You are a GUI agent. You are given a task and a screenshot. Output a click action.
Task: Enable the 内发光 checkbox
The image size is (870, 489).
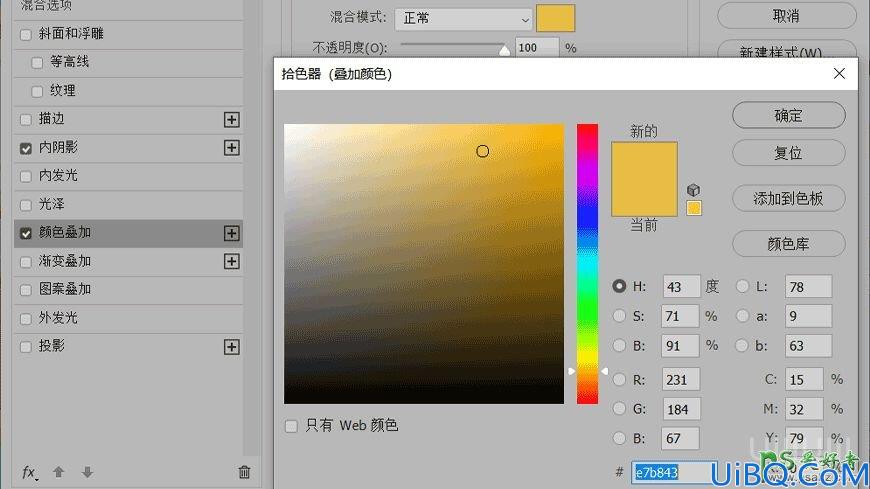pyautogui.click(x=26, y=177)
